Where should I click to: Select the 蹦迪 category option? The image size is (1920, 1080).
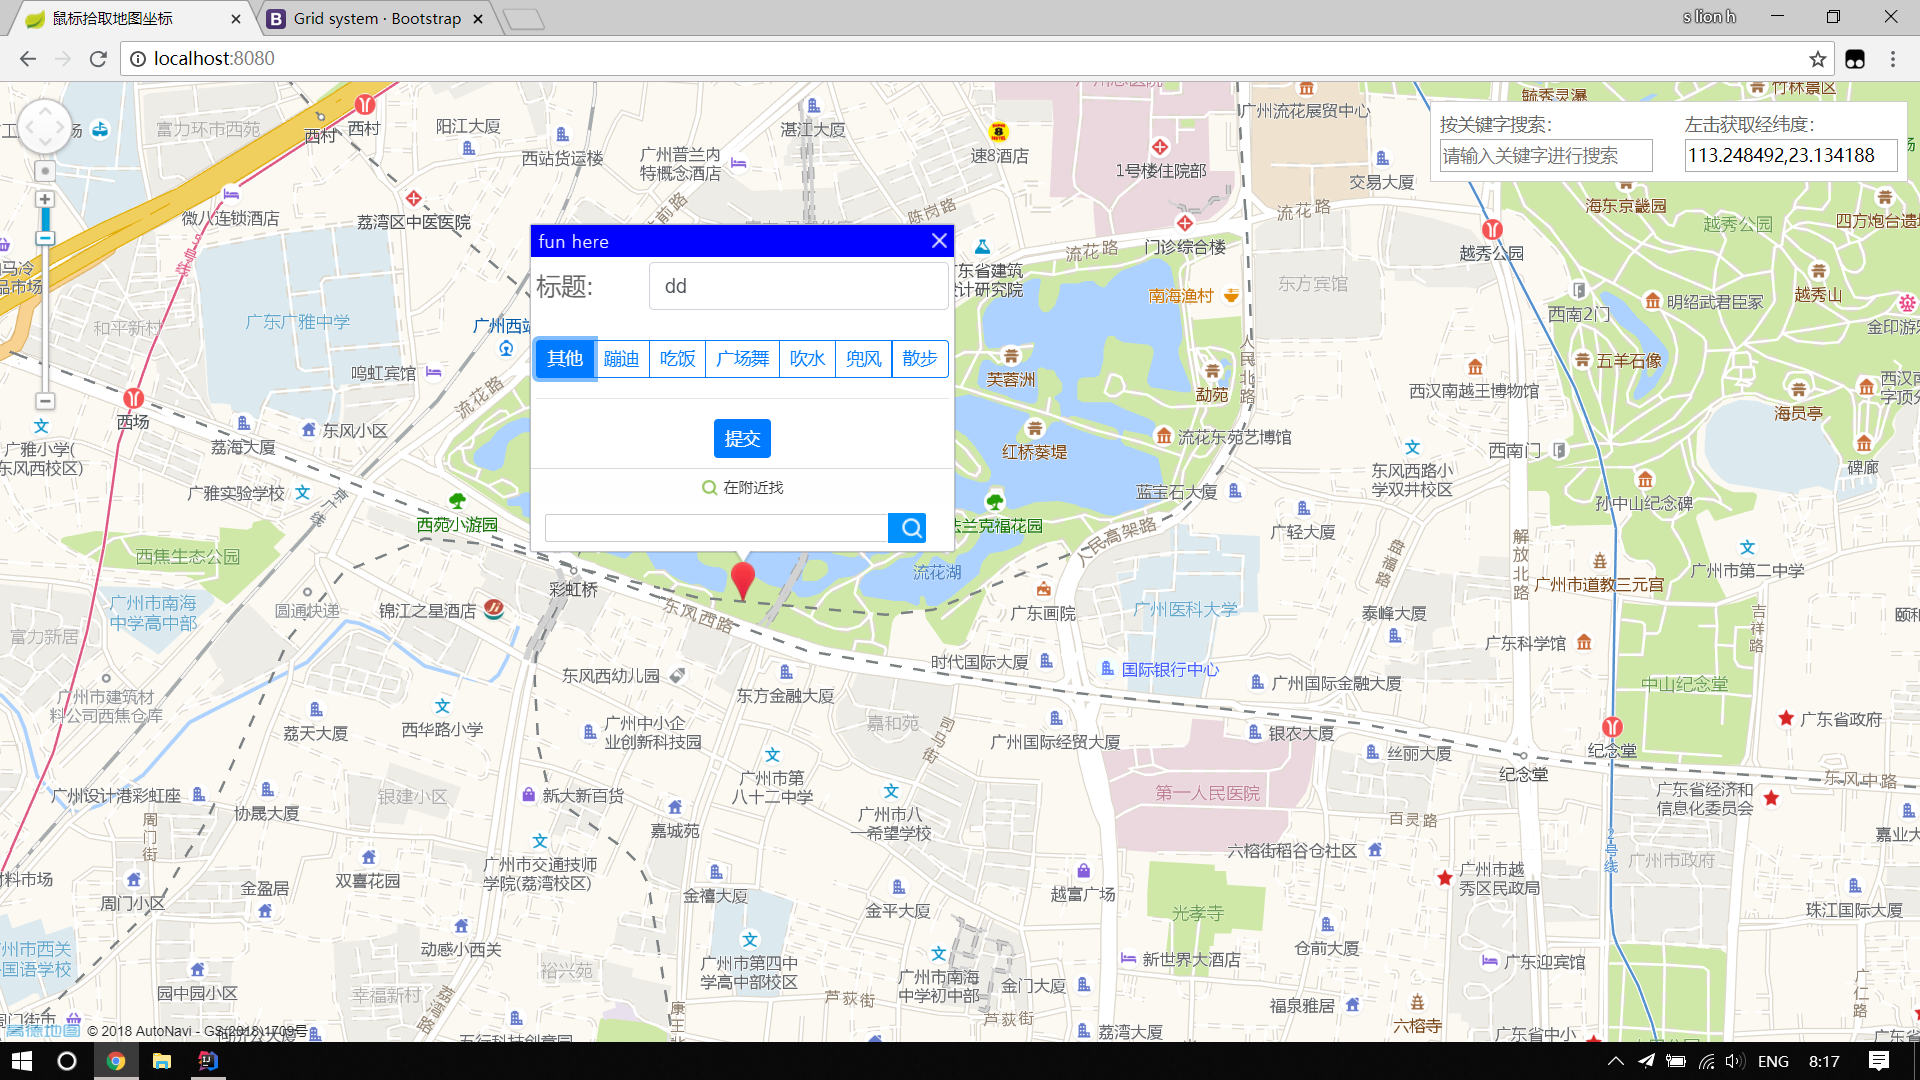621,359
